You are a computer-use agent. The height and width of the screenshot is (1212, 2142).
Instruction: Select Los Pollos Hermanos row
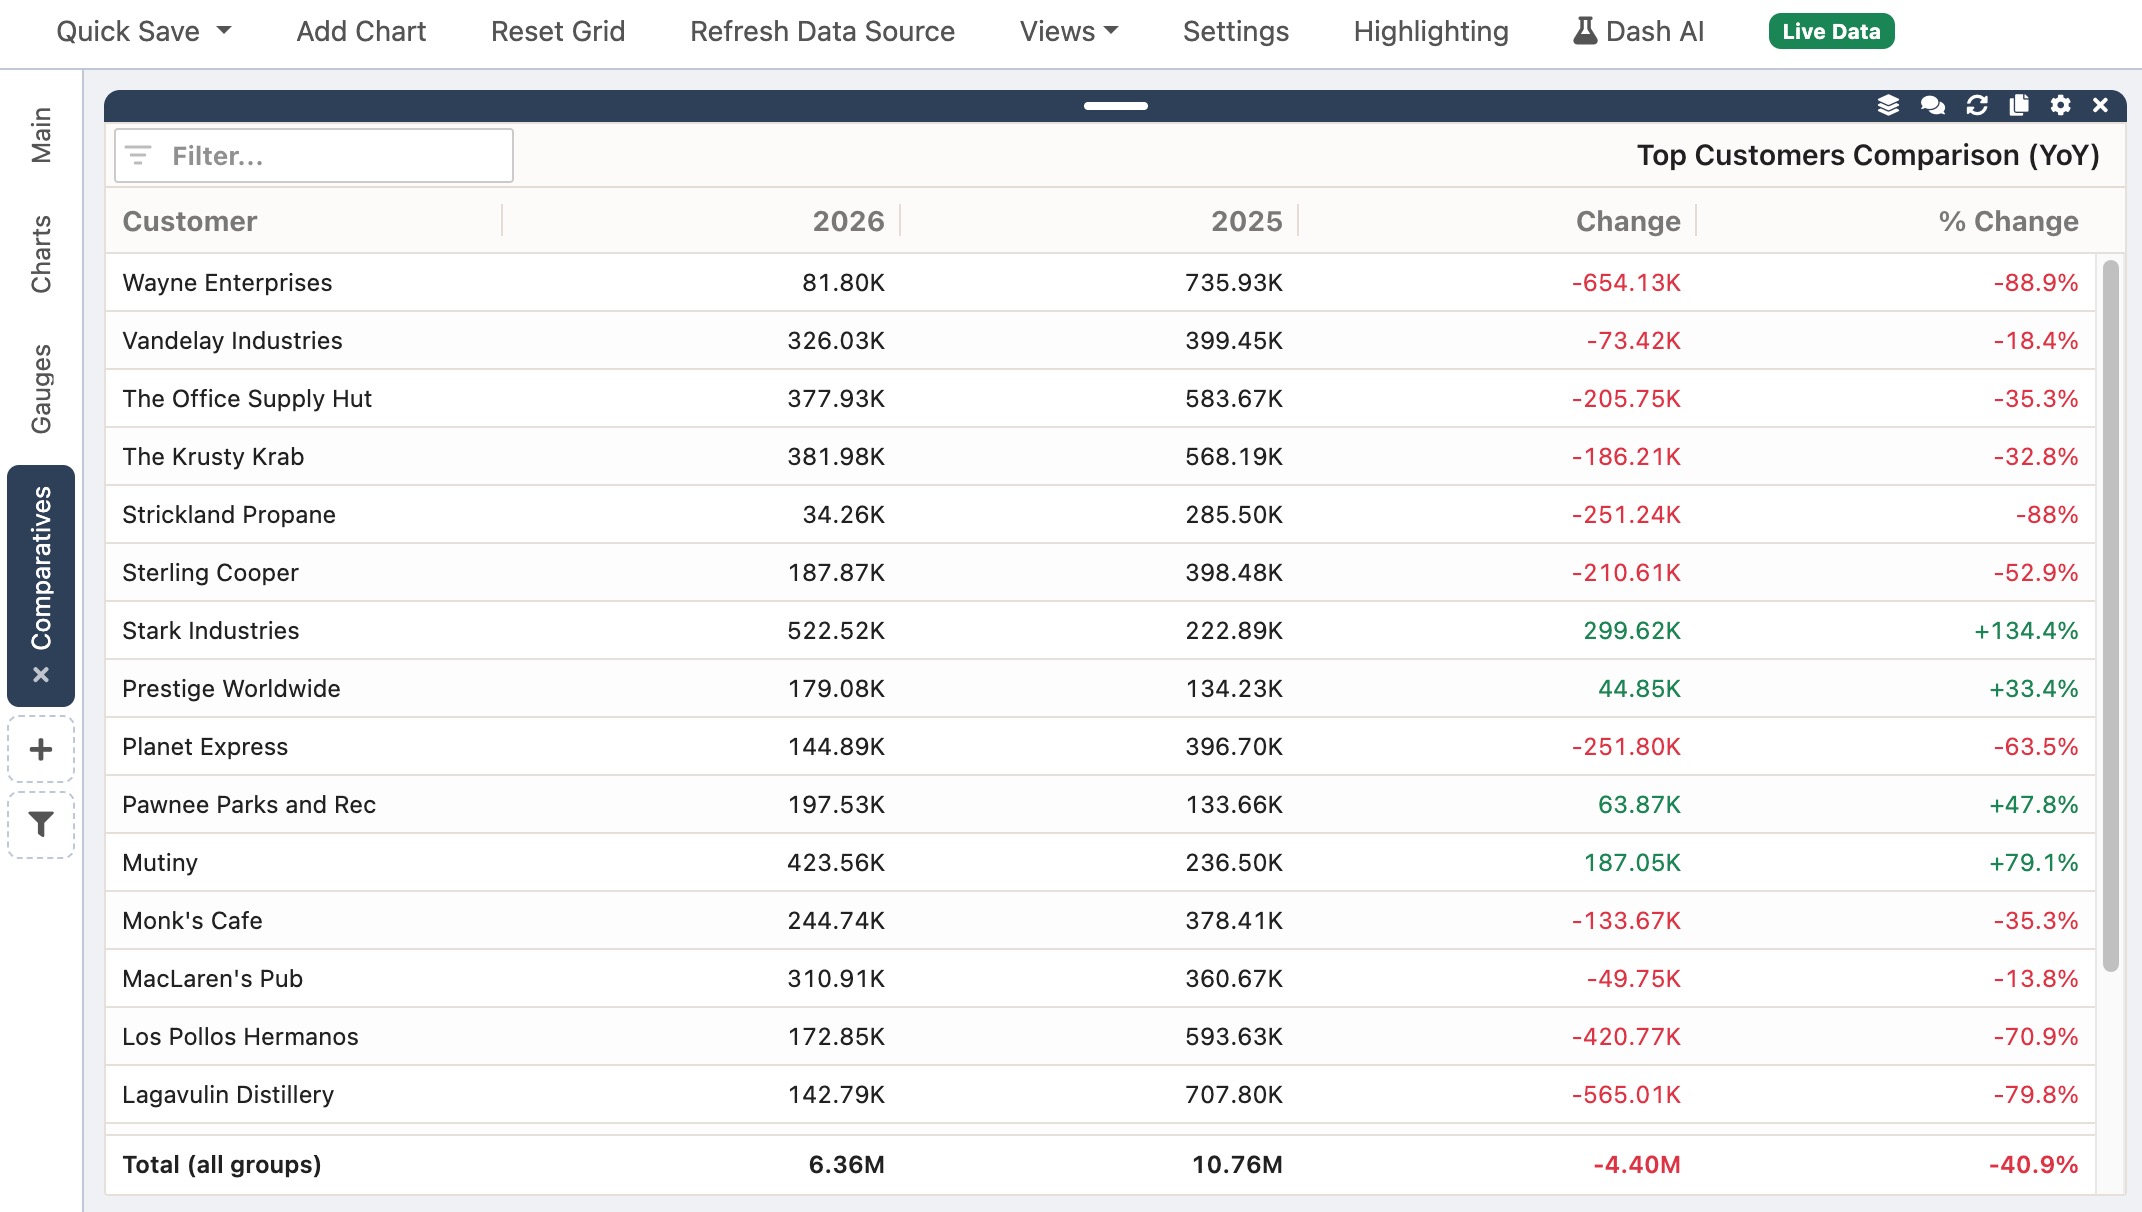click(1100, 1037)
